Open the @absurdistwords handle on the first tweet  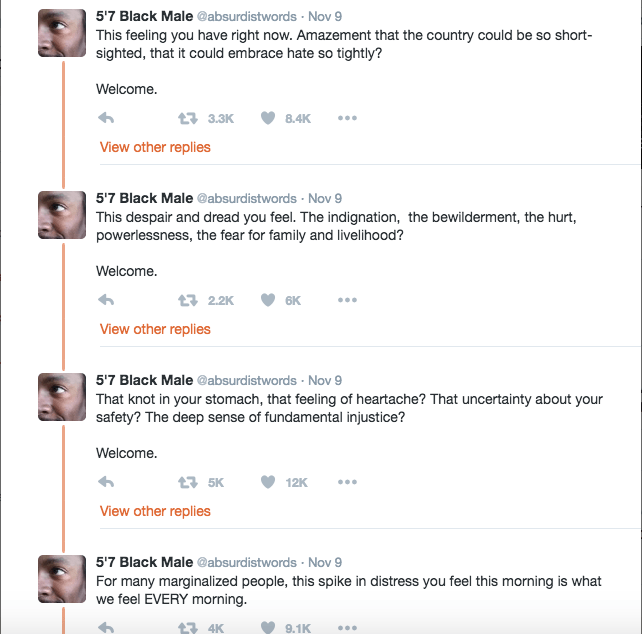[x=246, y=17]
